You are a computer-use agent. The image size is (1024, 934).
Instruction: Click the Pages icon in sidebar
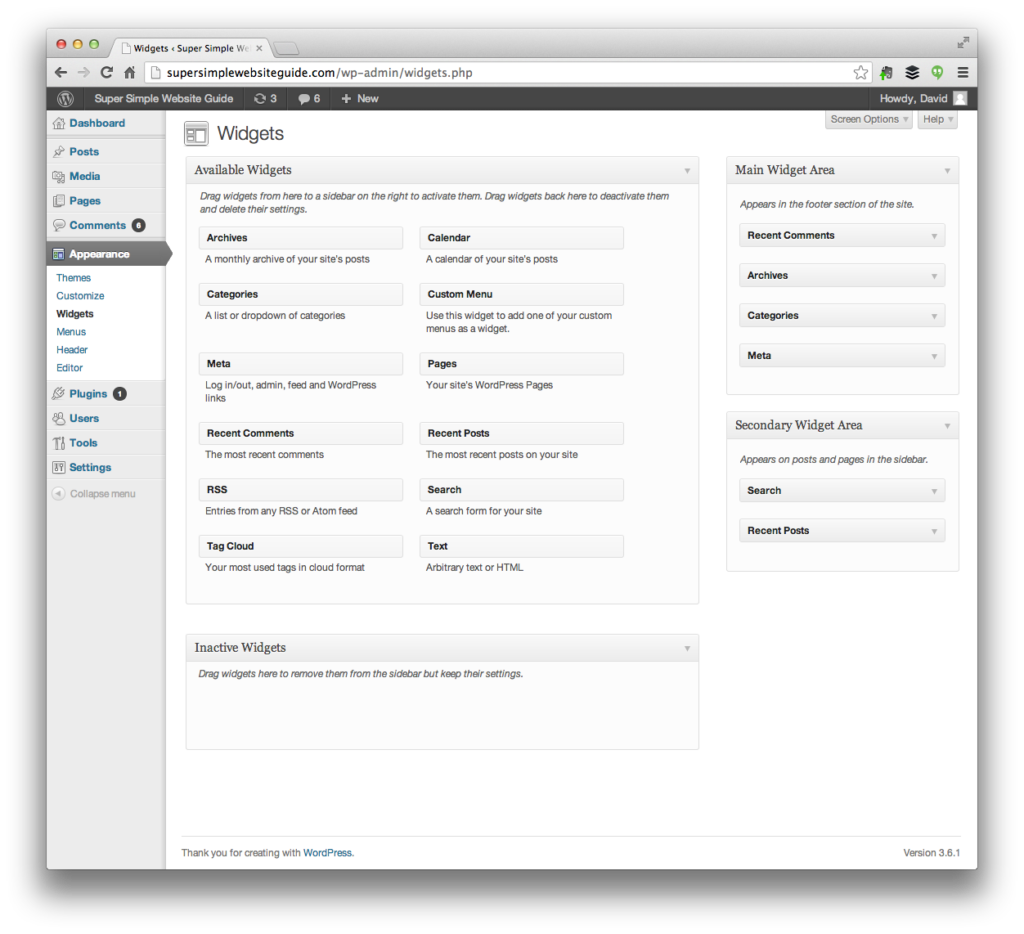coord(59,201)
